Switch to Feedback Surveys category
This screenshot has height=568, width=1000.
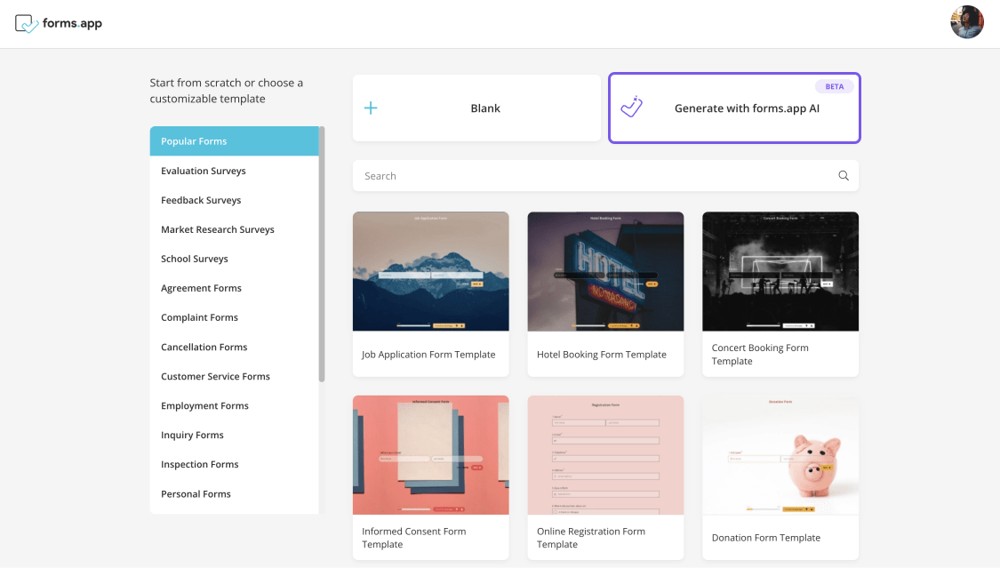201,200
